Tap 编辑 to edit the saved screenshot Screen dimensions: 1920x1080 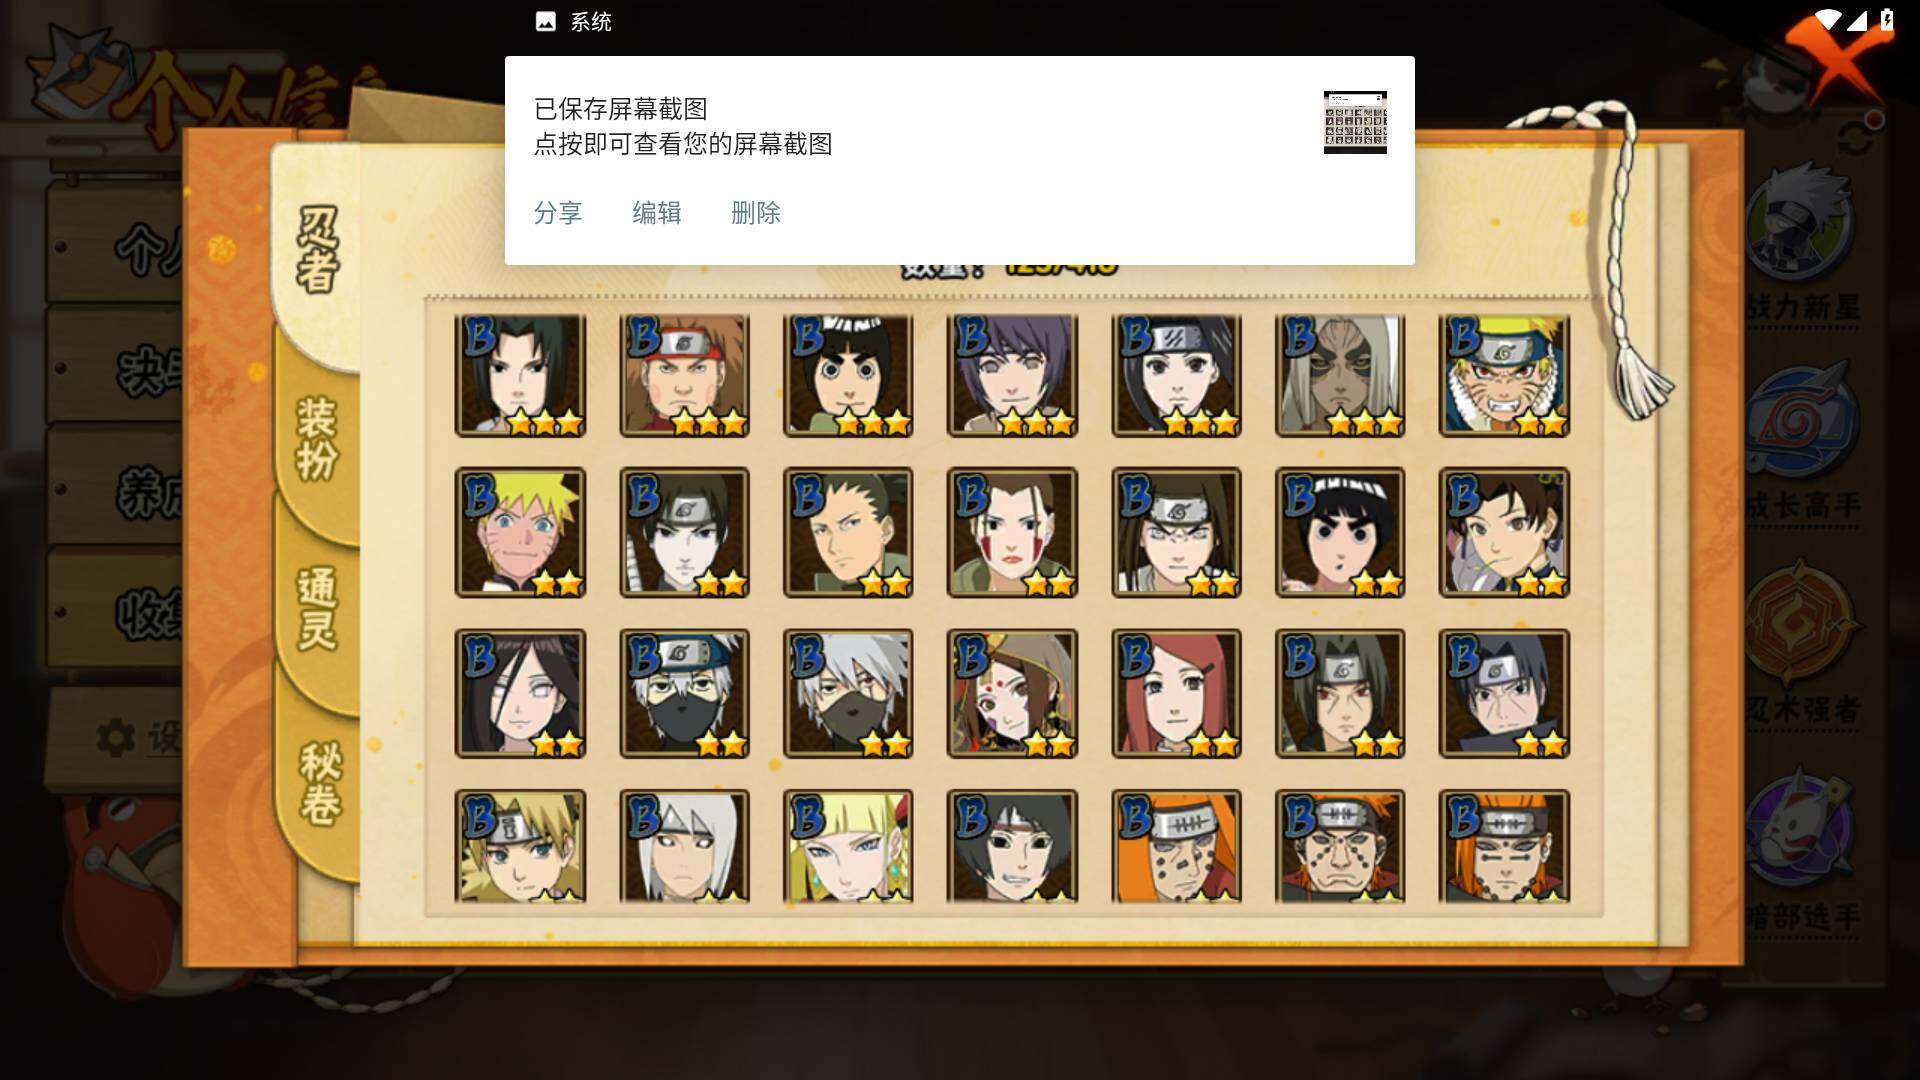(x=656, y=213)
